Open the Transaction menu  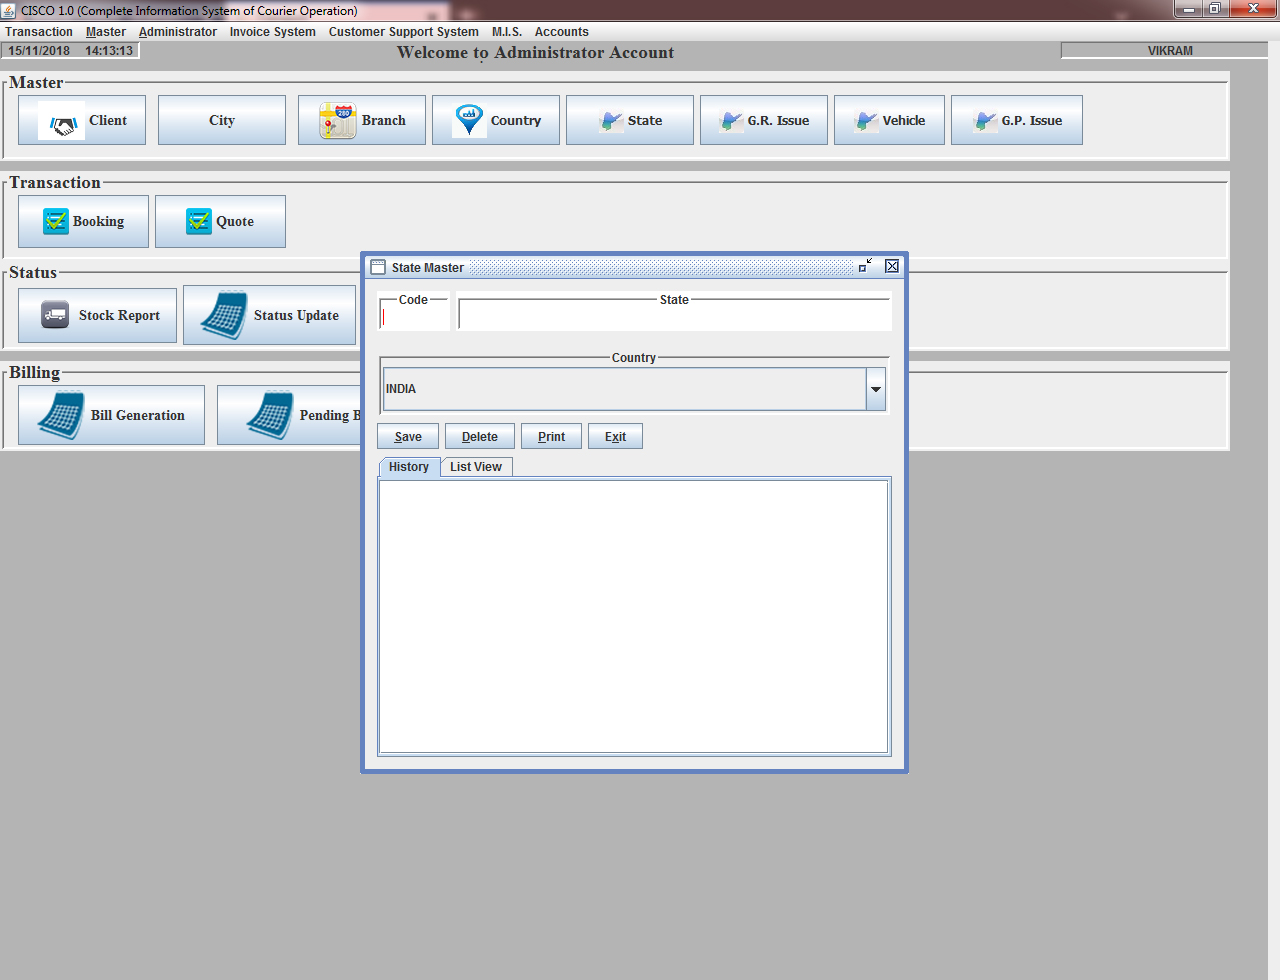tap(39, 32)
